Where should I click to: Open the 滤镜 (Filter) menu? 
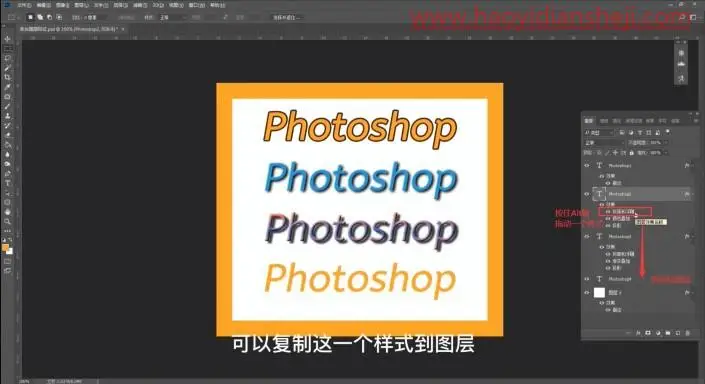[139, 5]
